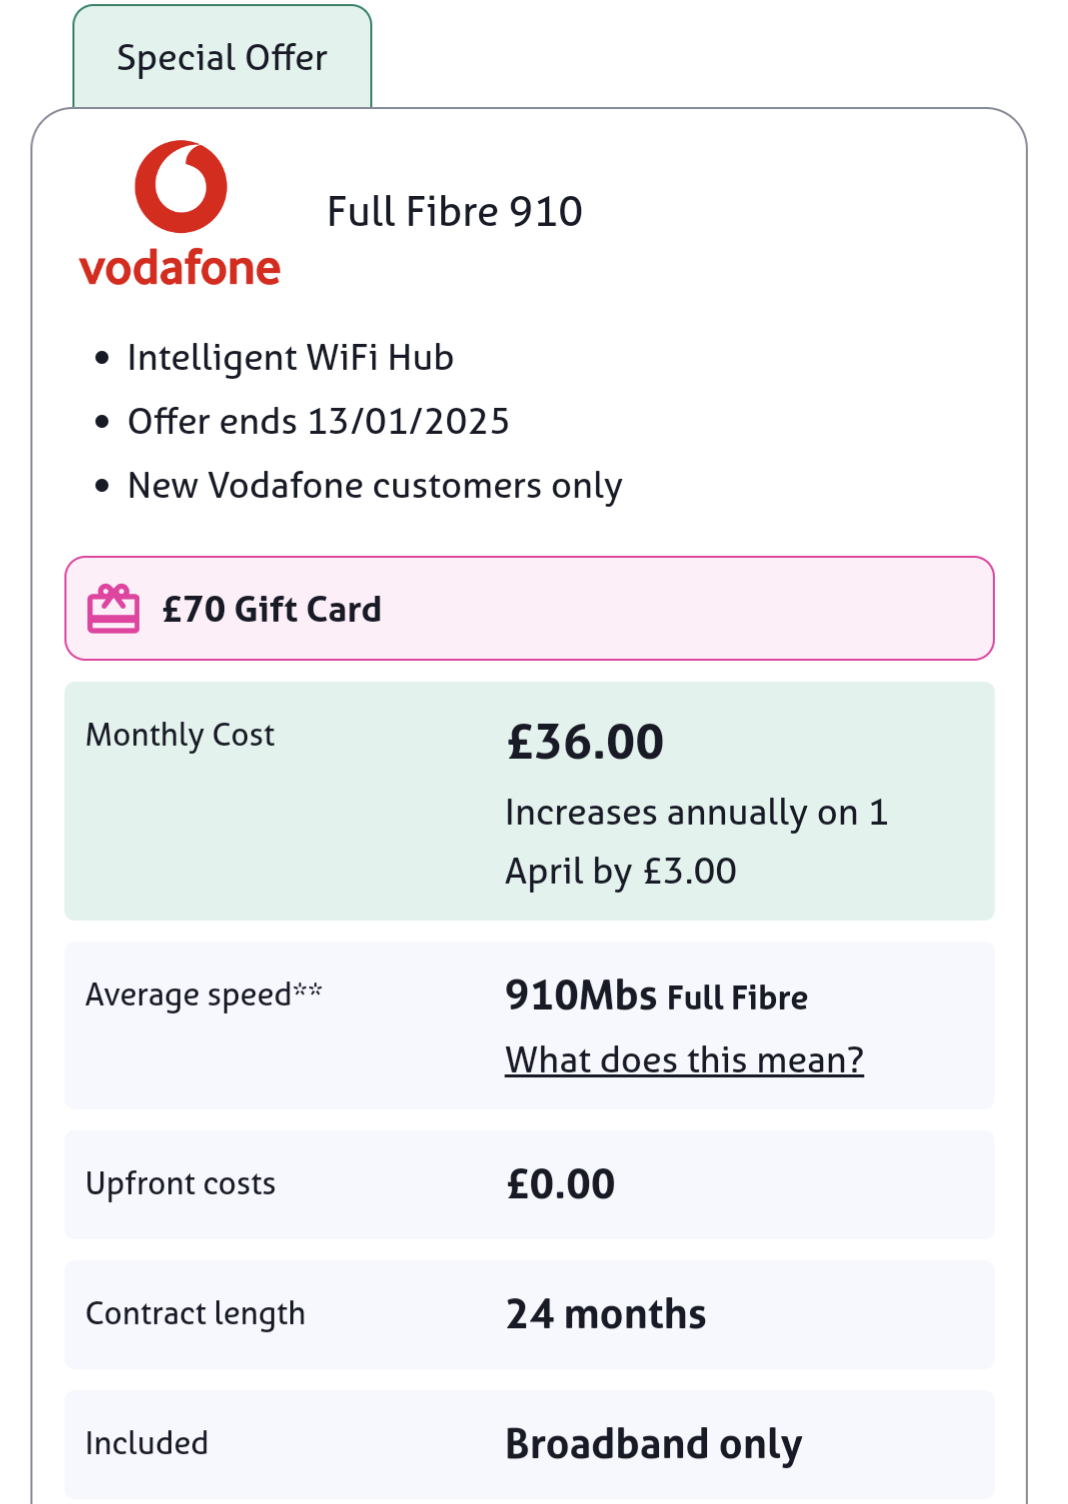
Task: Click the Offer ends 13/01/2025 bullet
Action: [318, 422]
